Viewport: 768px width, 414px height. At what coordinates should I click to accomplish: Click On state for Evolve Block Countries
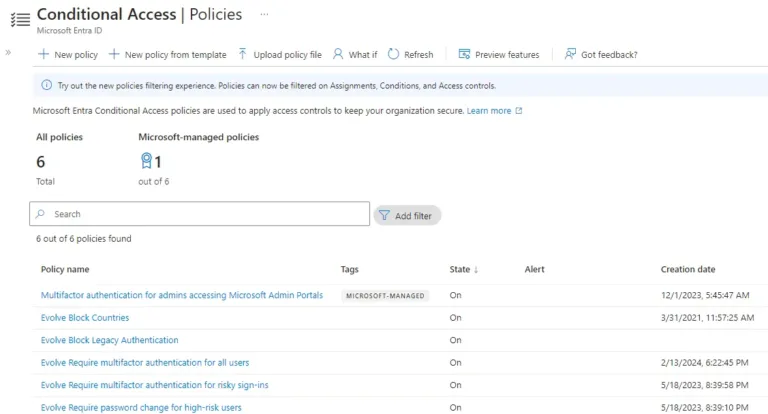coord(456,317)
